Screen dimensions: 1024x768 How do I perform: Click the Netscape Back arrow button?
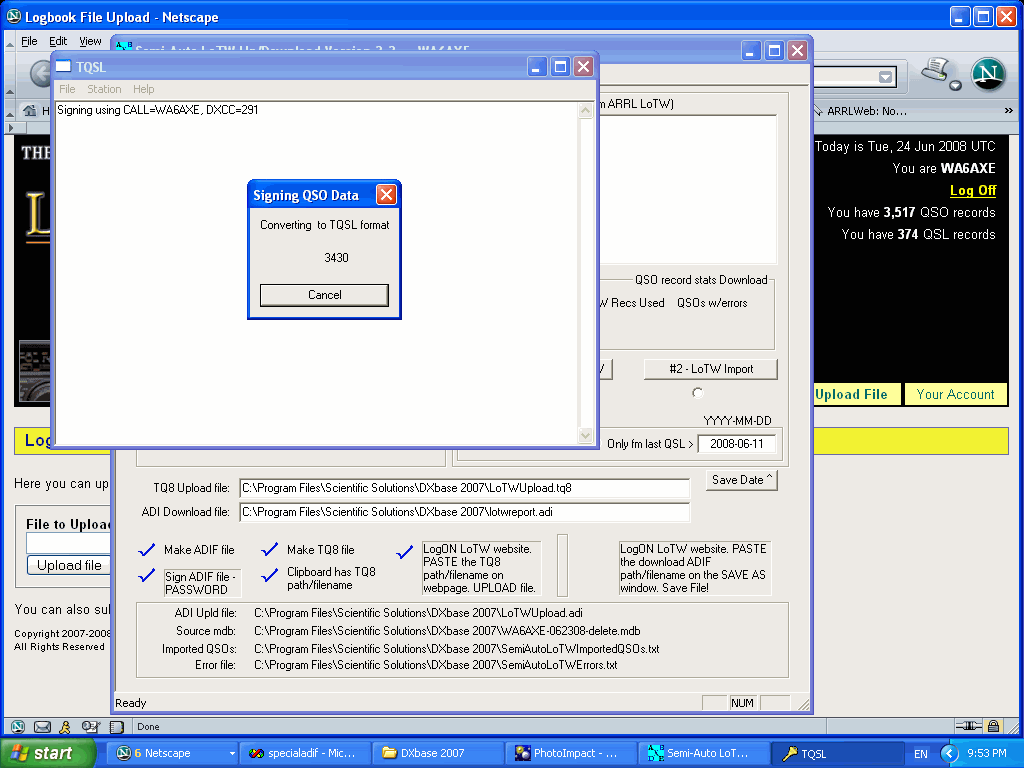click(x=40, y=73)
